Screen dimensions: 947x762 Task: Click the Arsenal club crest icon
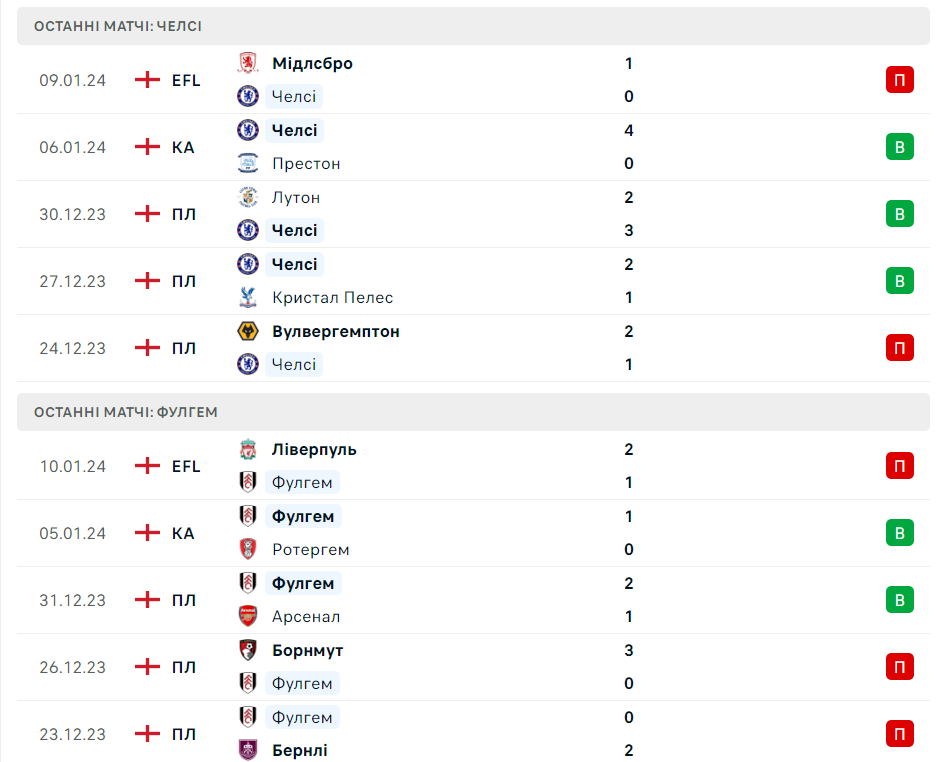tap(248, 616)
